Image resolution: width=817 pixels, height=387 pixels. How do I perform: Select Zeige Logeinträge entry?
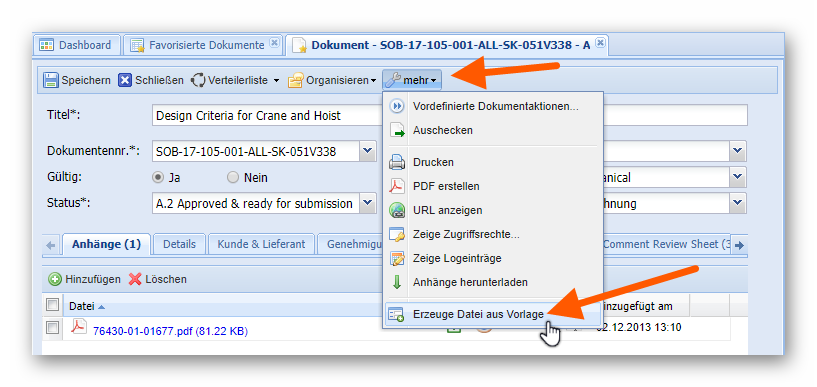click(493, 258)
